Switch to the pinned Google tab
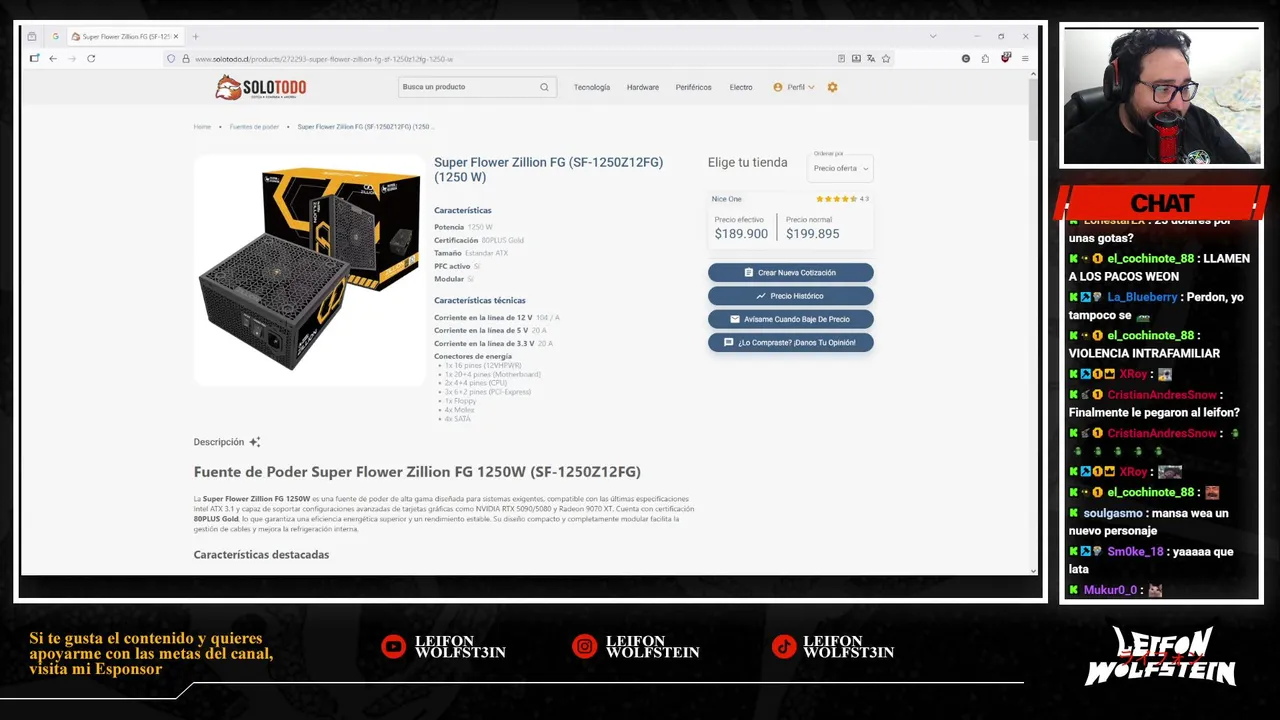This screenshot has height=720, width=1280. pos(56,36)
